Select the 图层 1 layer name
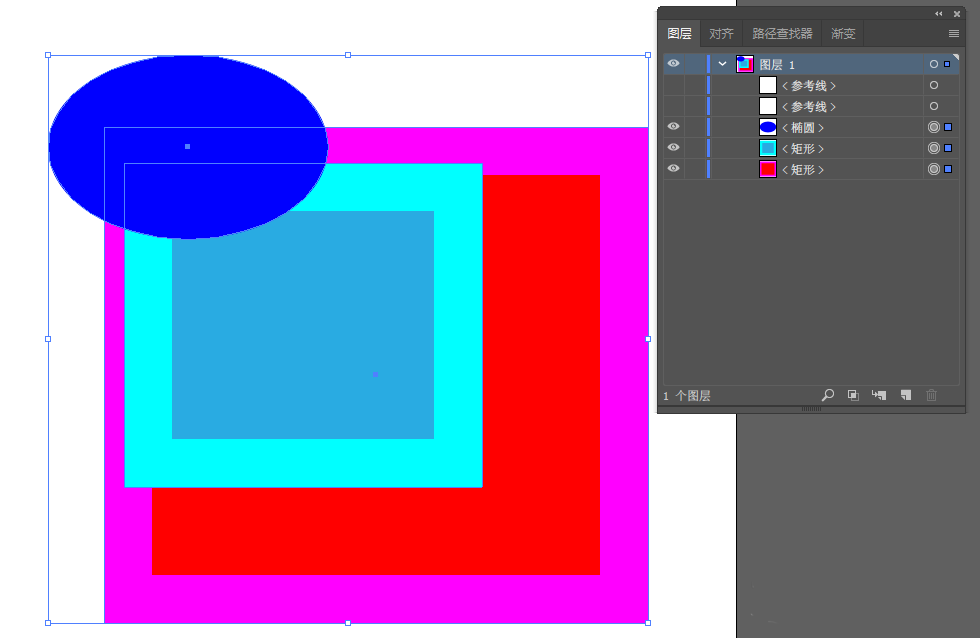This screenshot has height=638, width=980. coord(777,64)
